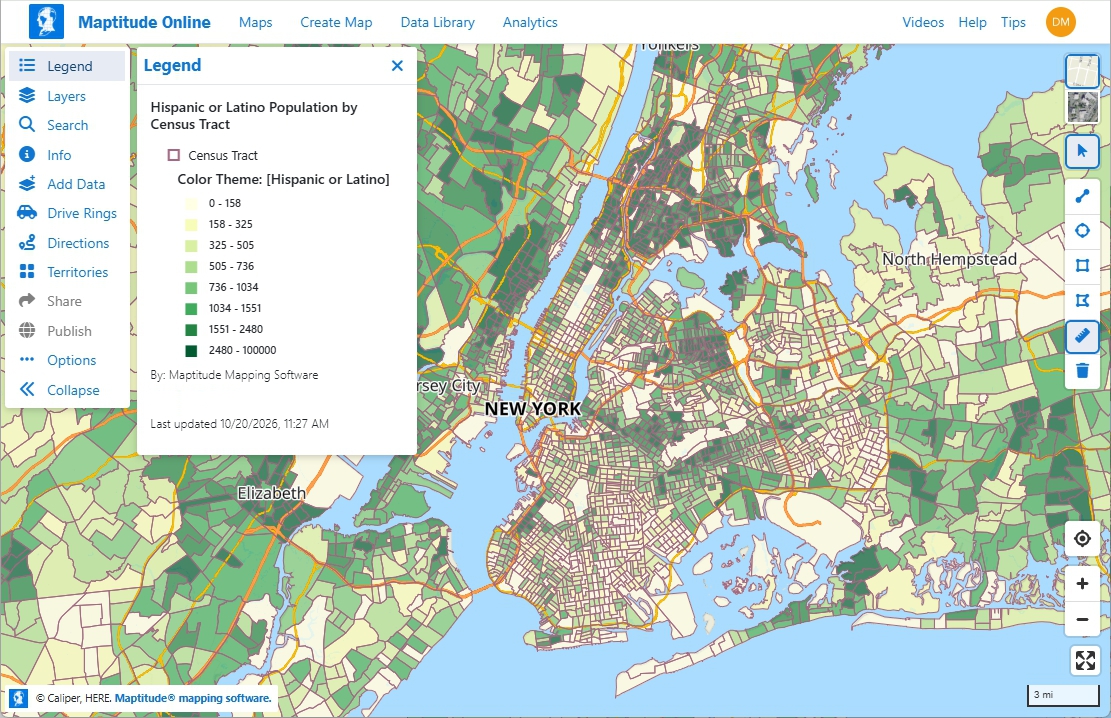1111x718 pixels.
Task: Zoom in with plus button
Action: [1082, 584]
